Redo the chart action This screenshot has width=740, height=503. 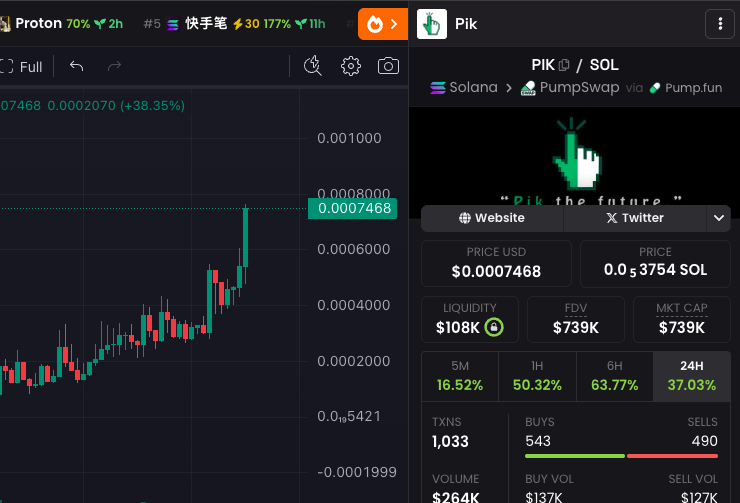tap(114, 67)
